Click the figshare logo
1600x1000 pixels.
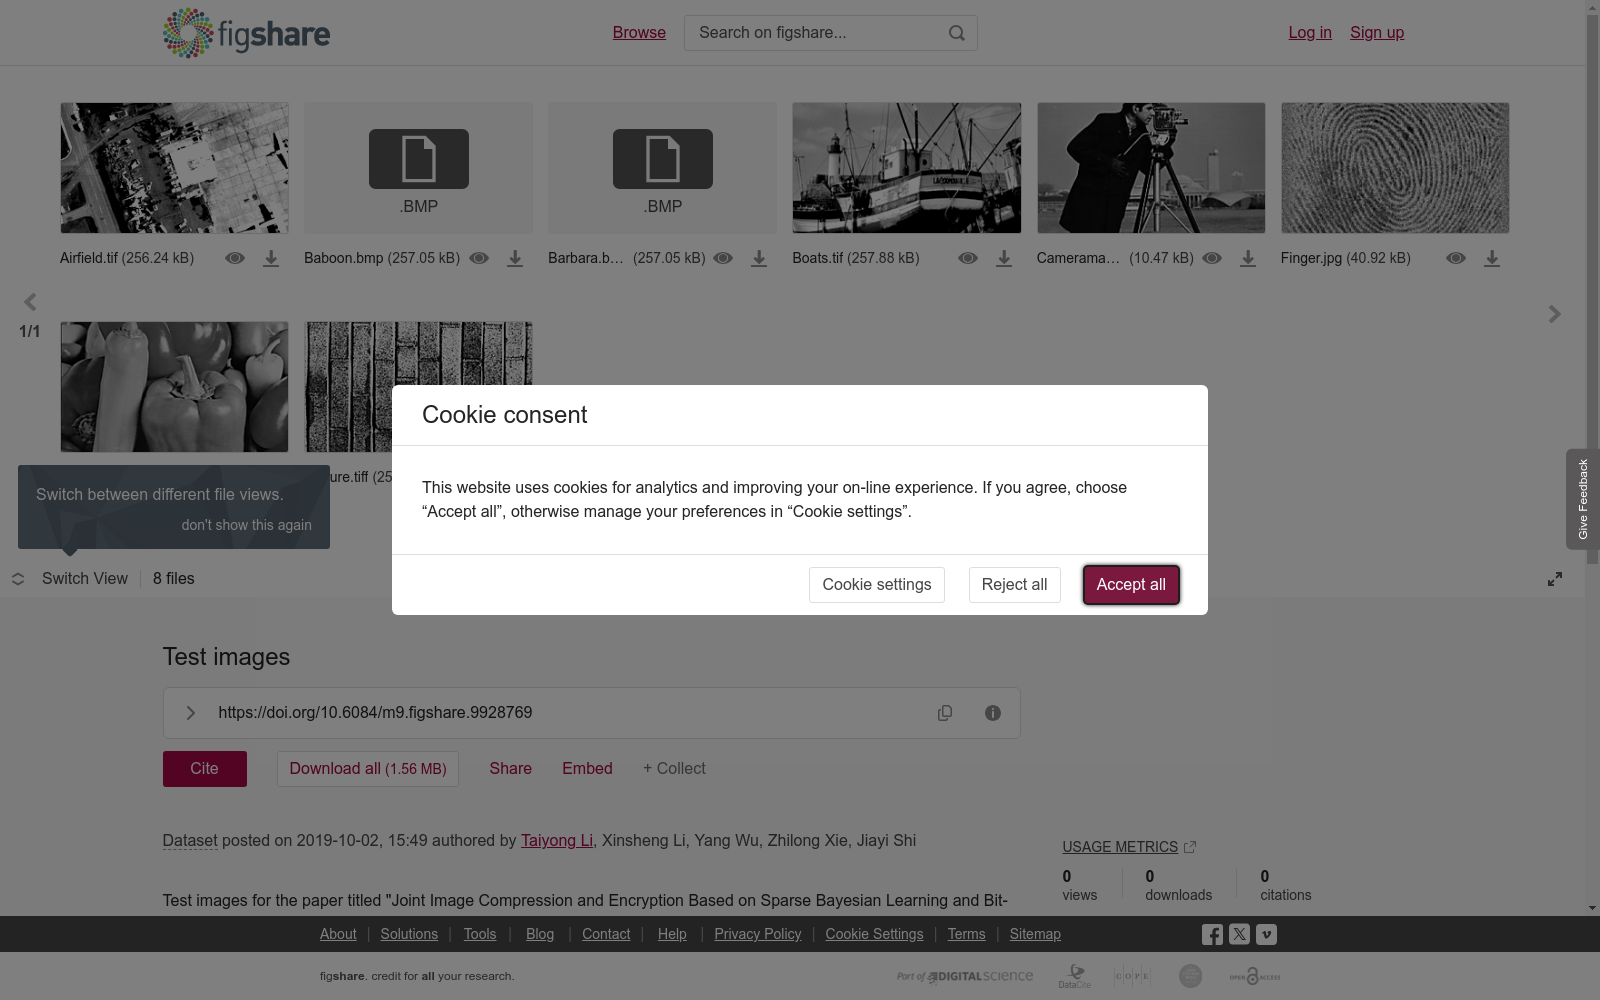tap(246, 33)
